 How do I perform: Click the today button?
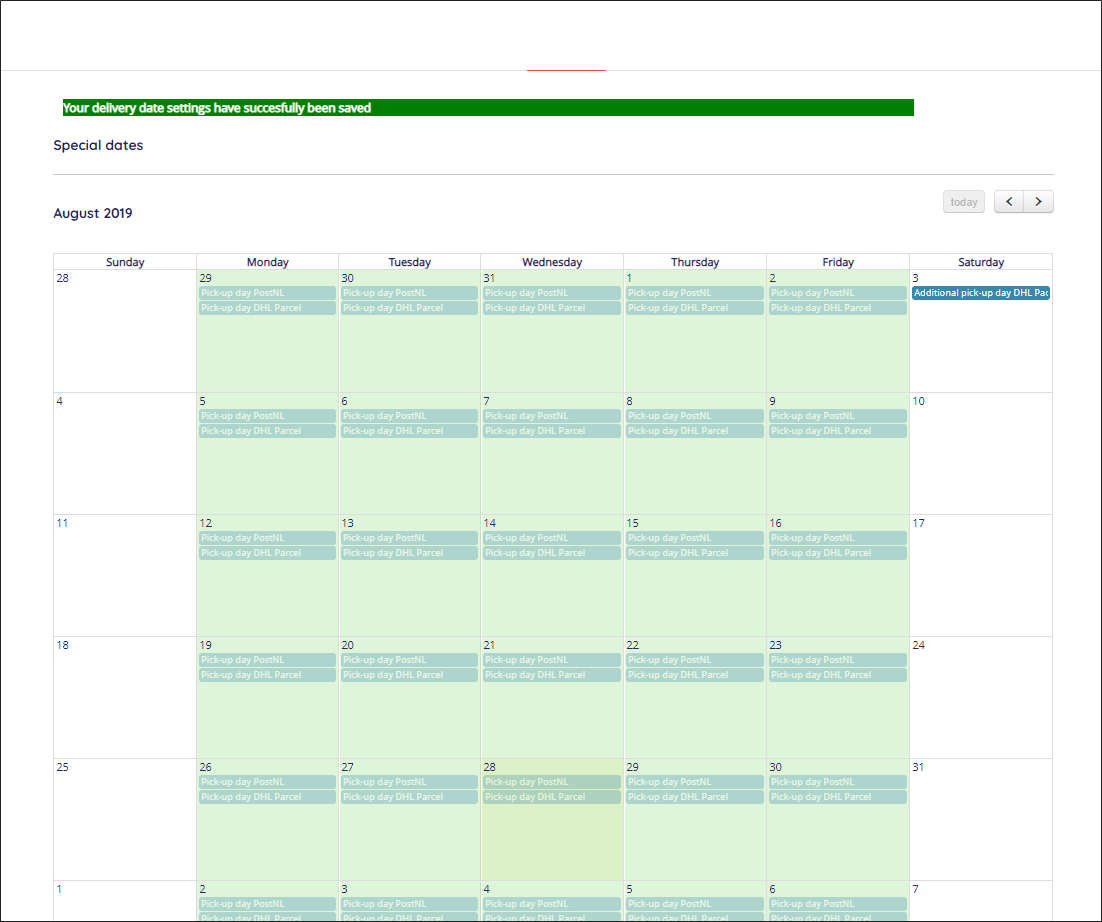click(964, 202)
